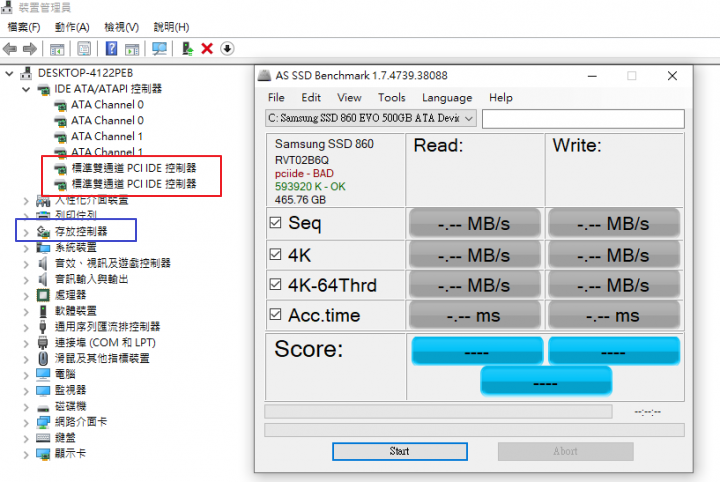Viewport: 720px width, 482px height.
Task: Click the speaker icon beside 音效、視訊及遊戲控制器
Action: coord(43,263)
